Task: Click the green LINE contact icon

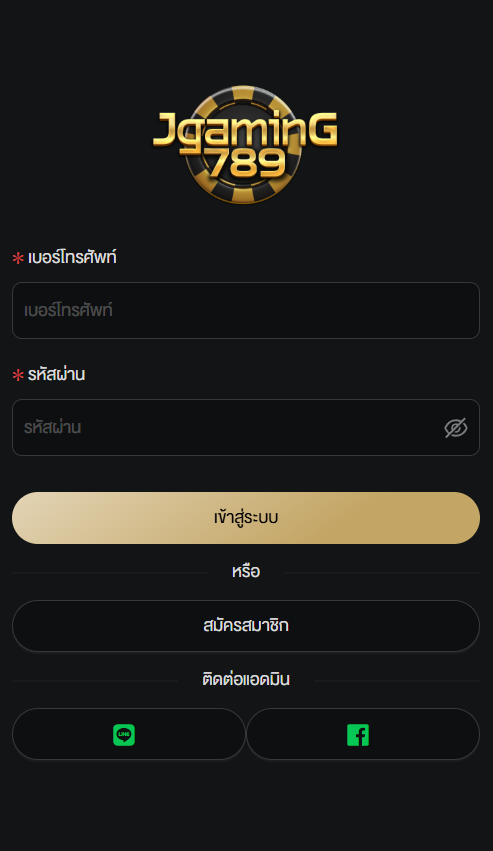Action: (124, 735)
